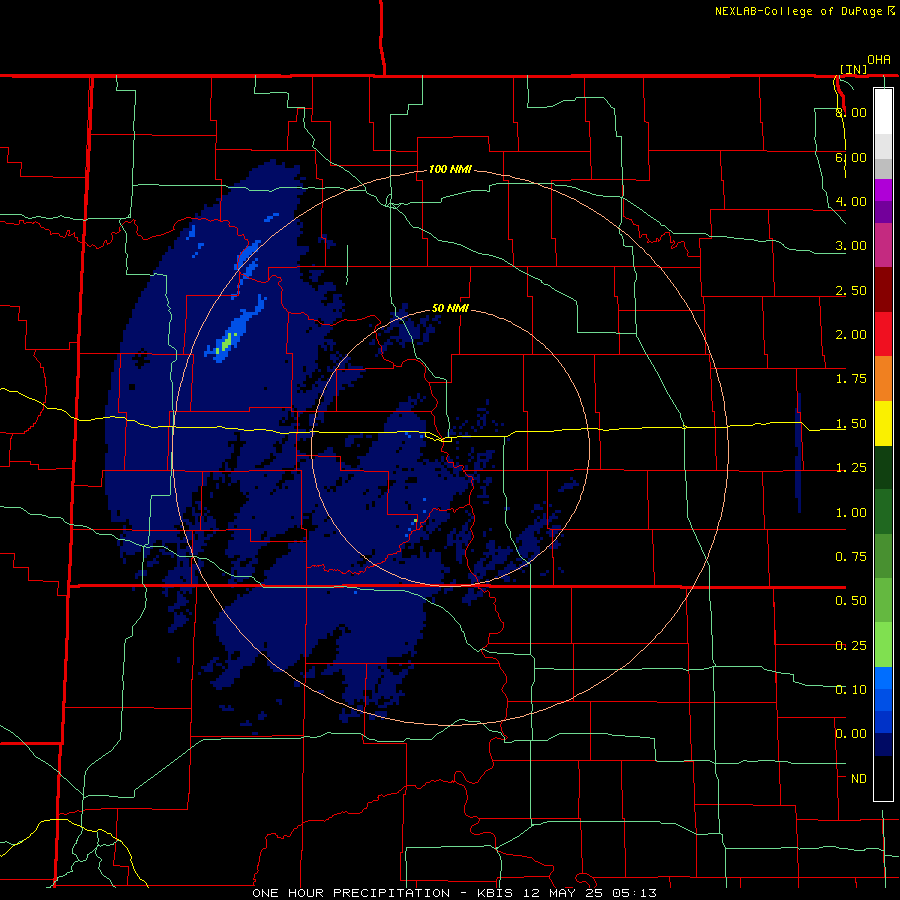Select the 50 NMI range ring label
The height and width of the screenshot is (900, 900).
click(x=450, y=308)
